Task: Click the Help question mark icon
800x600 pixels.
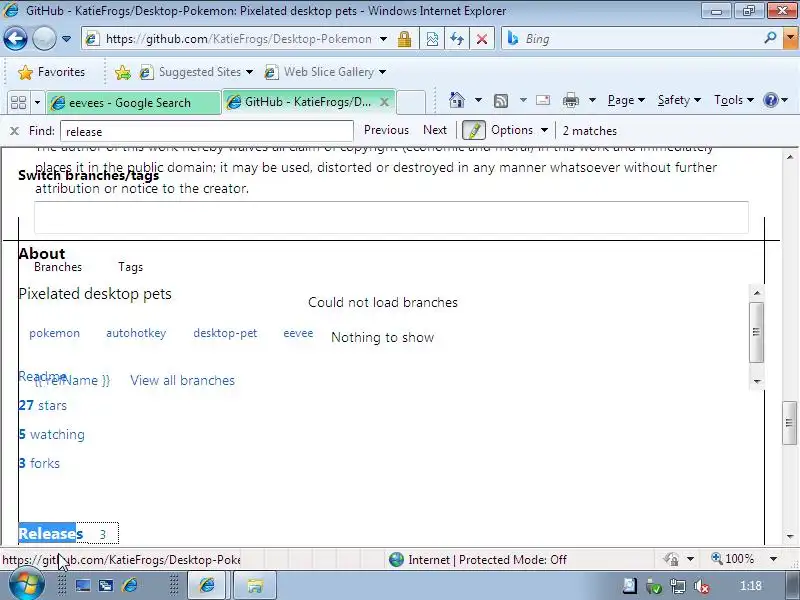Action: click(x=770, y=100)
